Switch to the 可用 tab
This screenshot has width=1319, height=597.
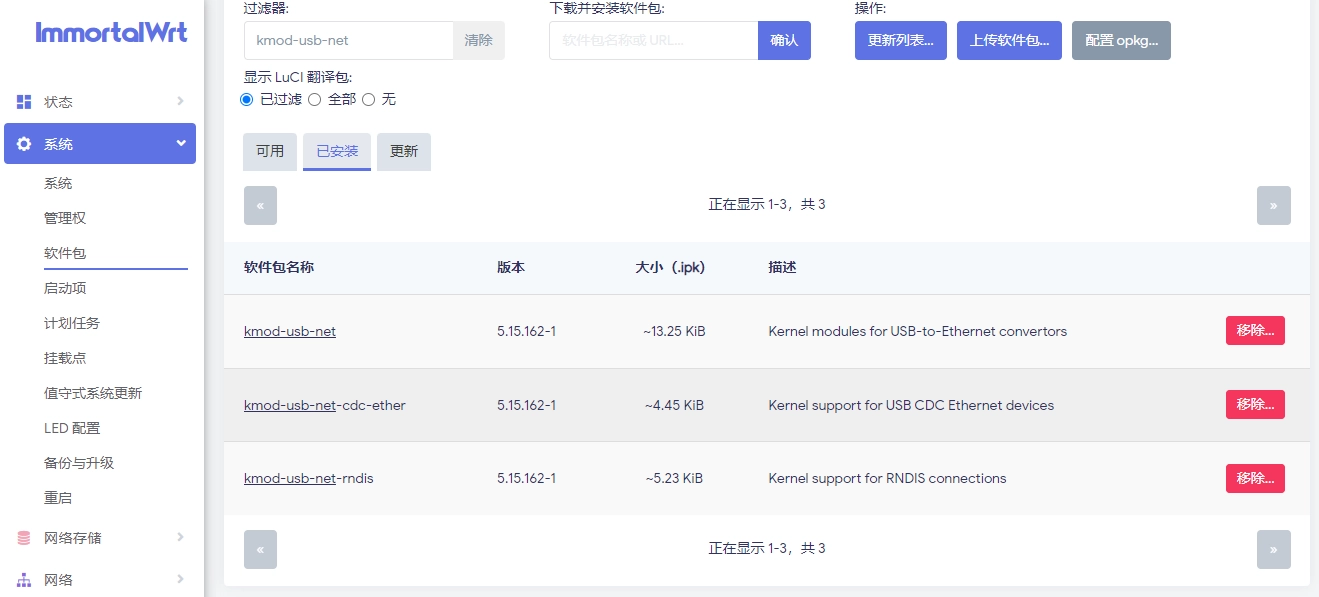click(x=270, y=152)
